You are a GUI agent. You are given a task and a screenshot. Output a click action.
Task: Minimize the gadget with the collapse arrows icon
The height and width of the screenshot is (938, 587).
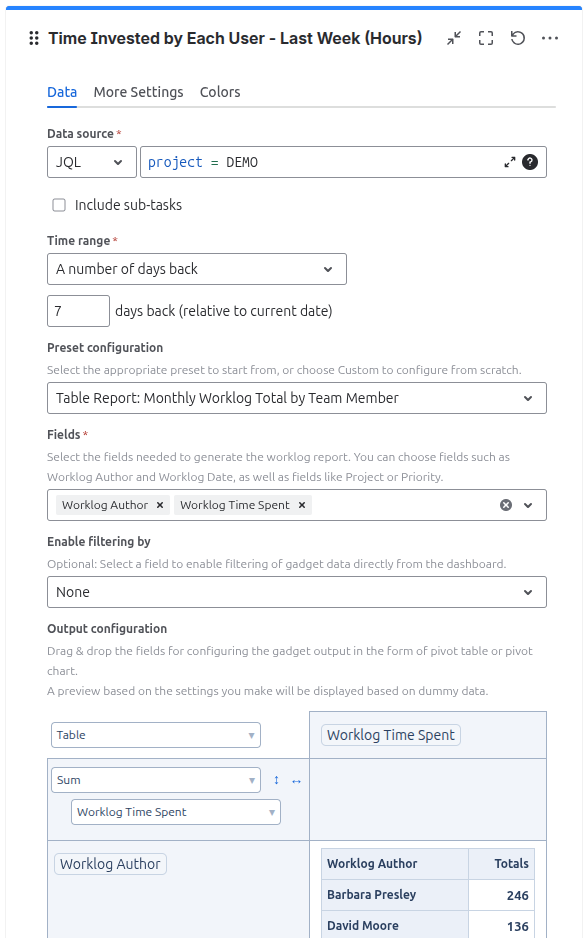click(x=454, y=38)
